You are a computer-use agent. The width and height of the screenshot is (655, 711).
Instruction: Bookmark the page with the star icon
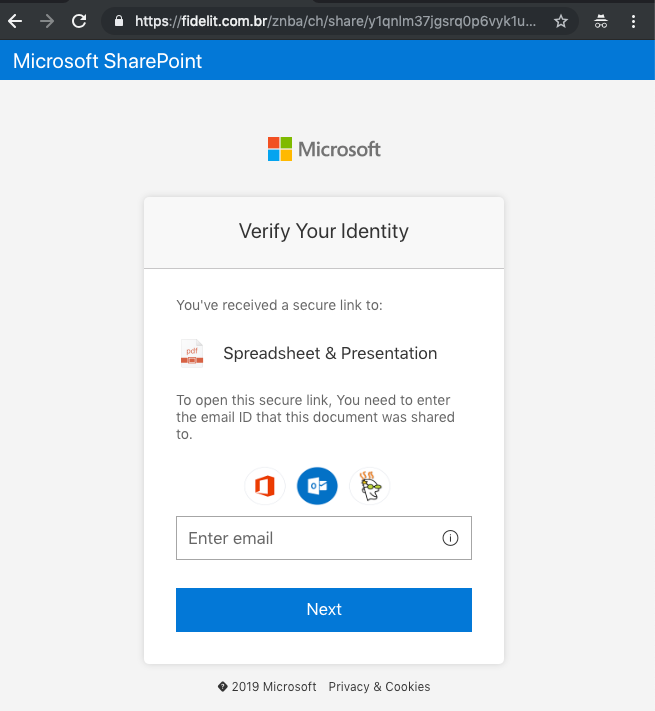(x=561, y=21)
